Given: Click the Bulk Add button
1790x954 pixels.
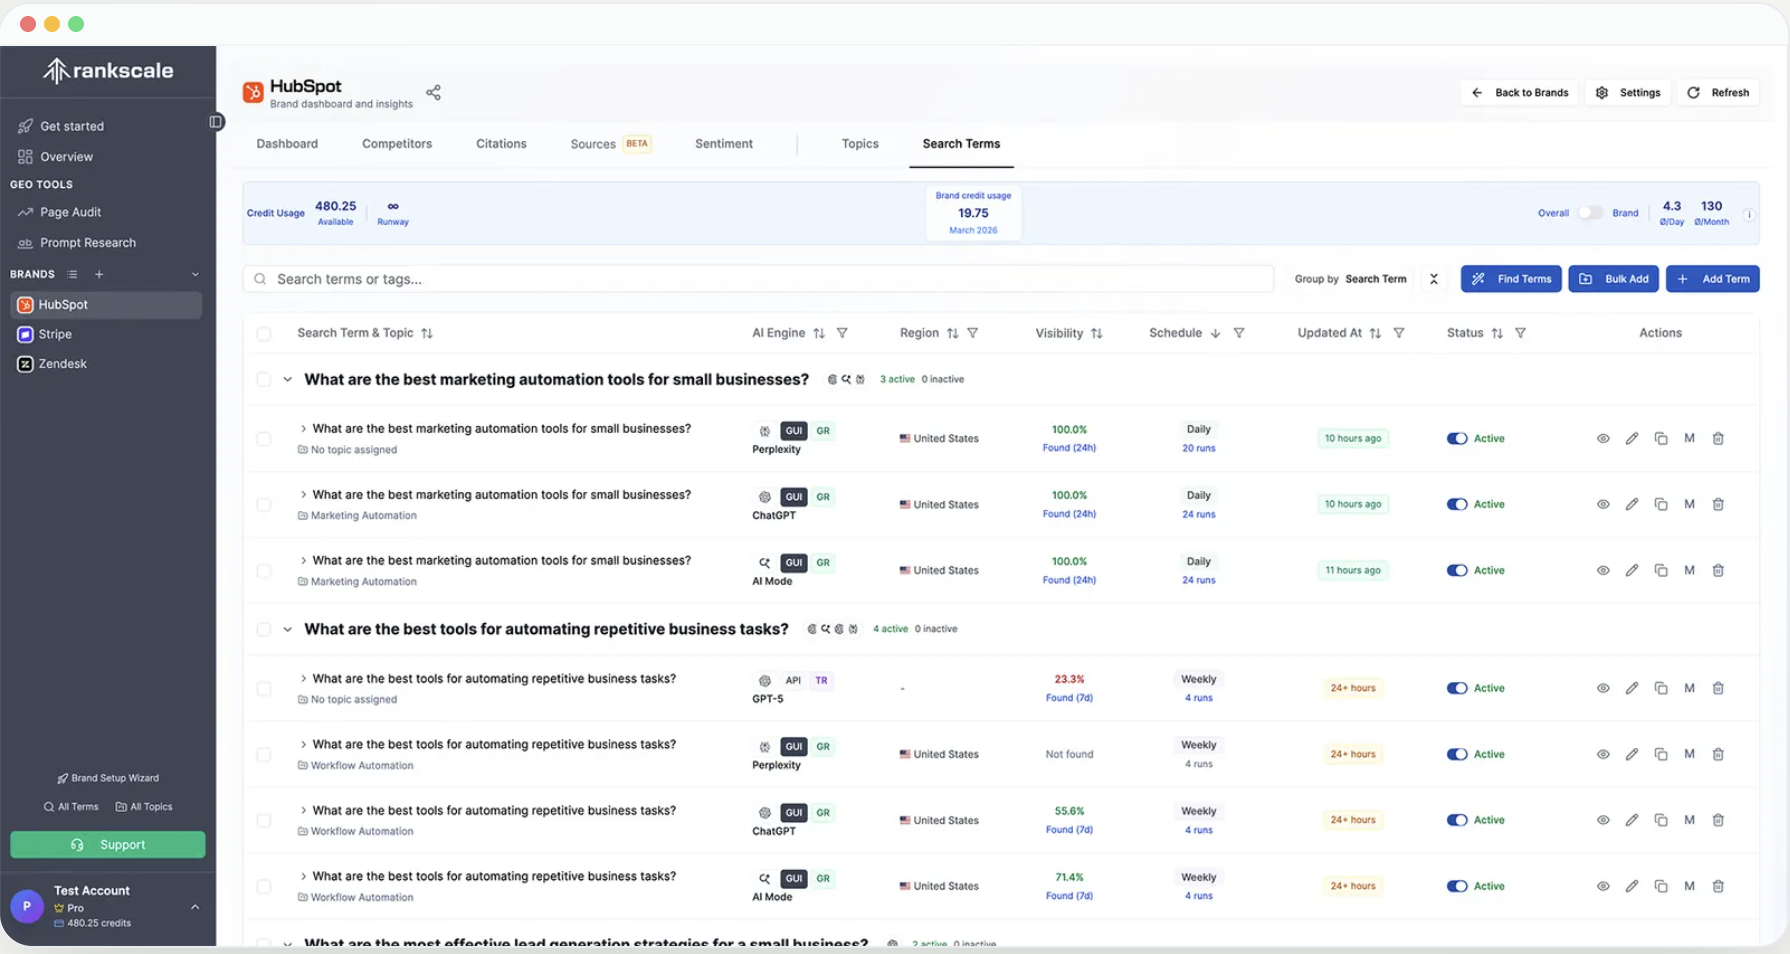Looking at the screenshot, I should [x=1613, y=279].
